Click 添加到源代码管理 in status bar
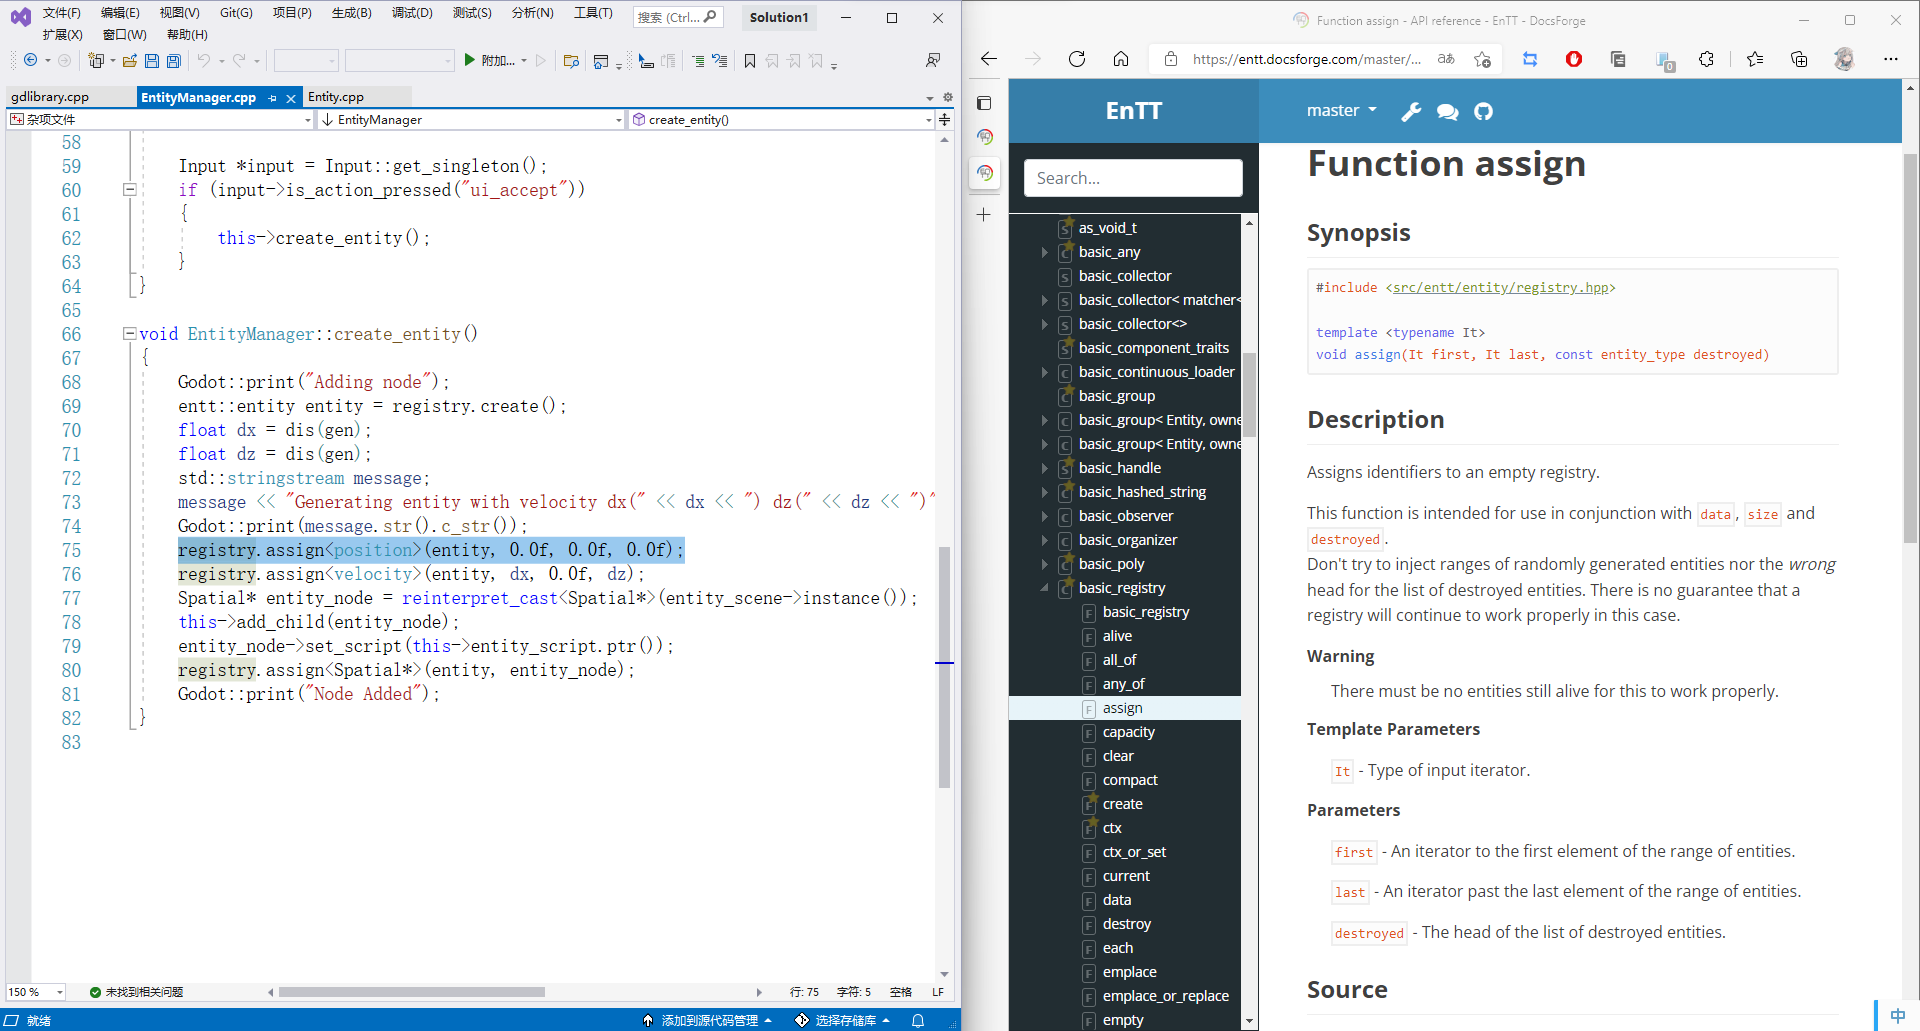Screen dimensions: 1920x1031 click(x=709, y=1020)
